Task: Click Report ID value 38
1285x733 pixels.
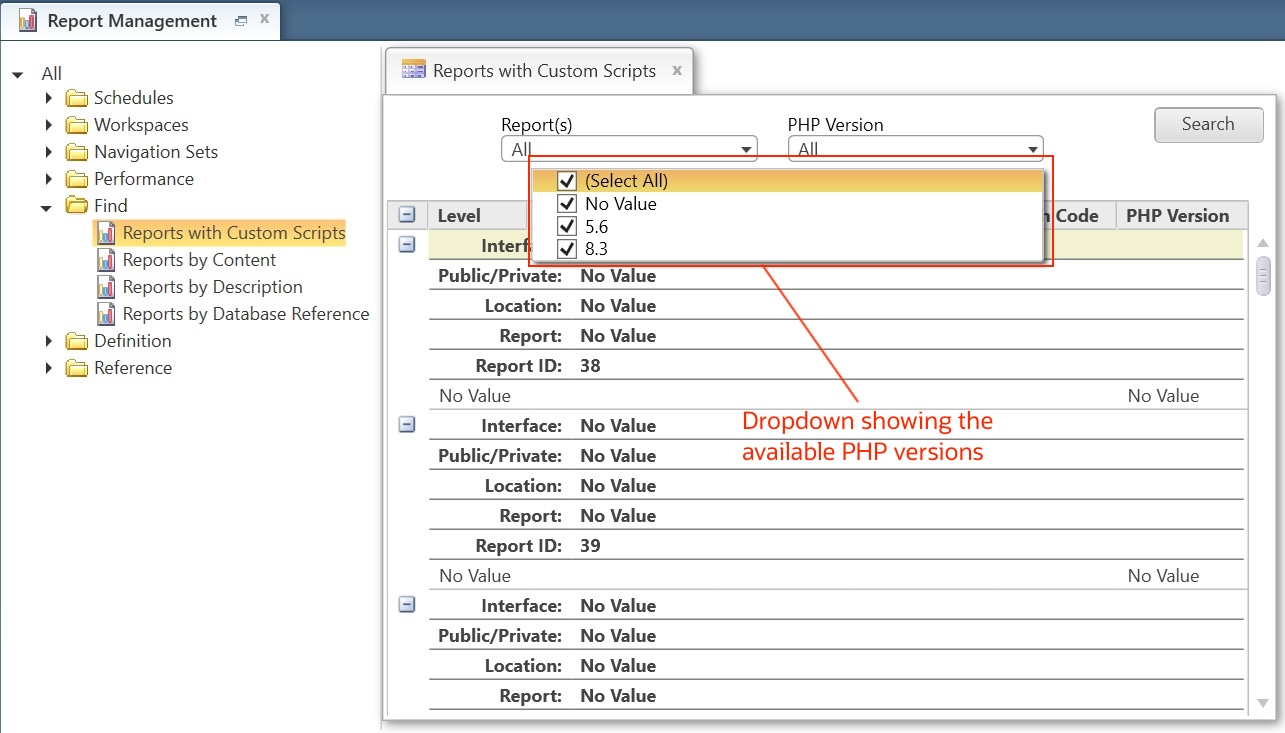Action: click(590, 366)
